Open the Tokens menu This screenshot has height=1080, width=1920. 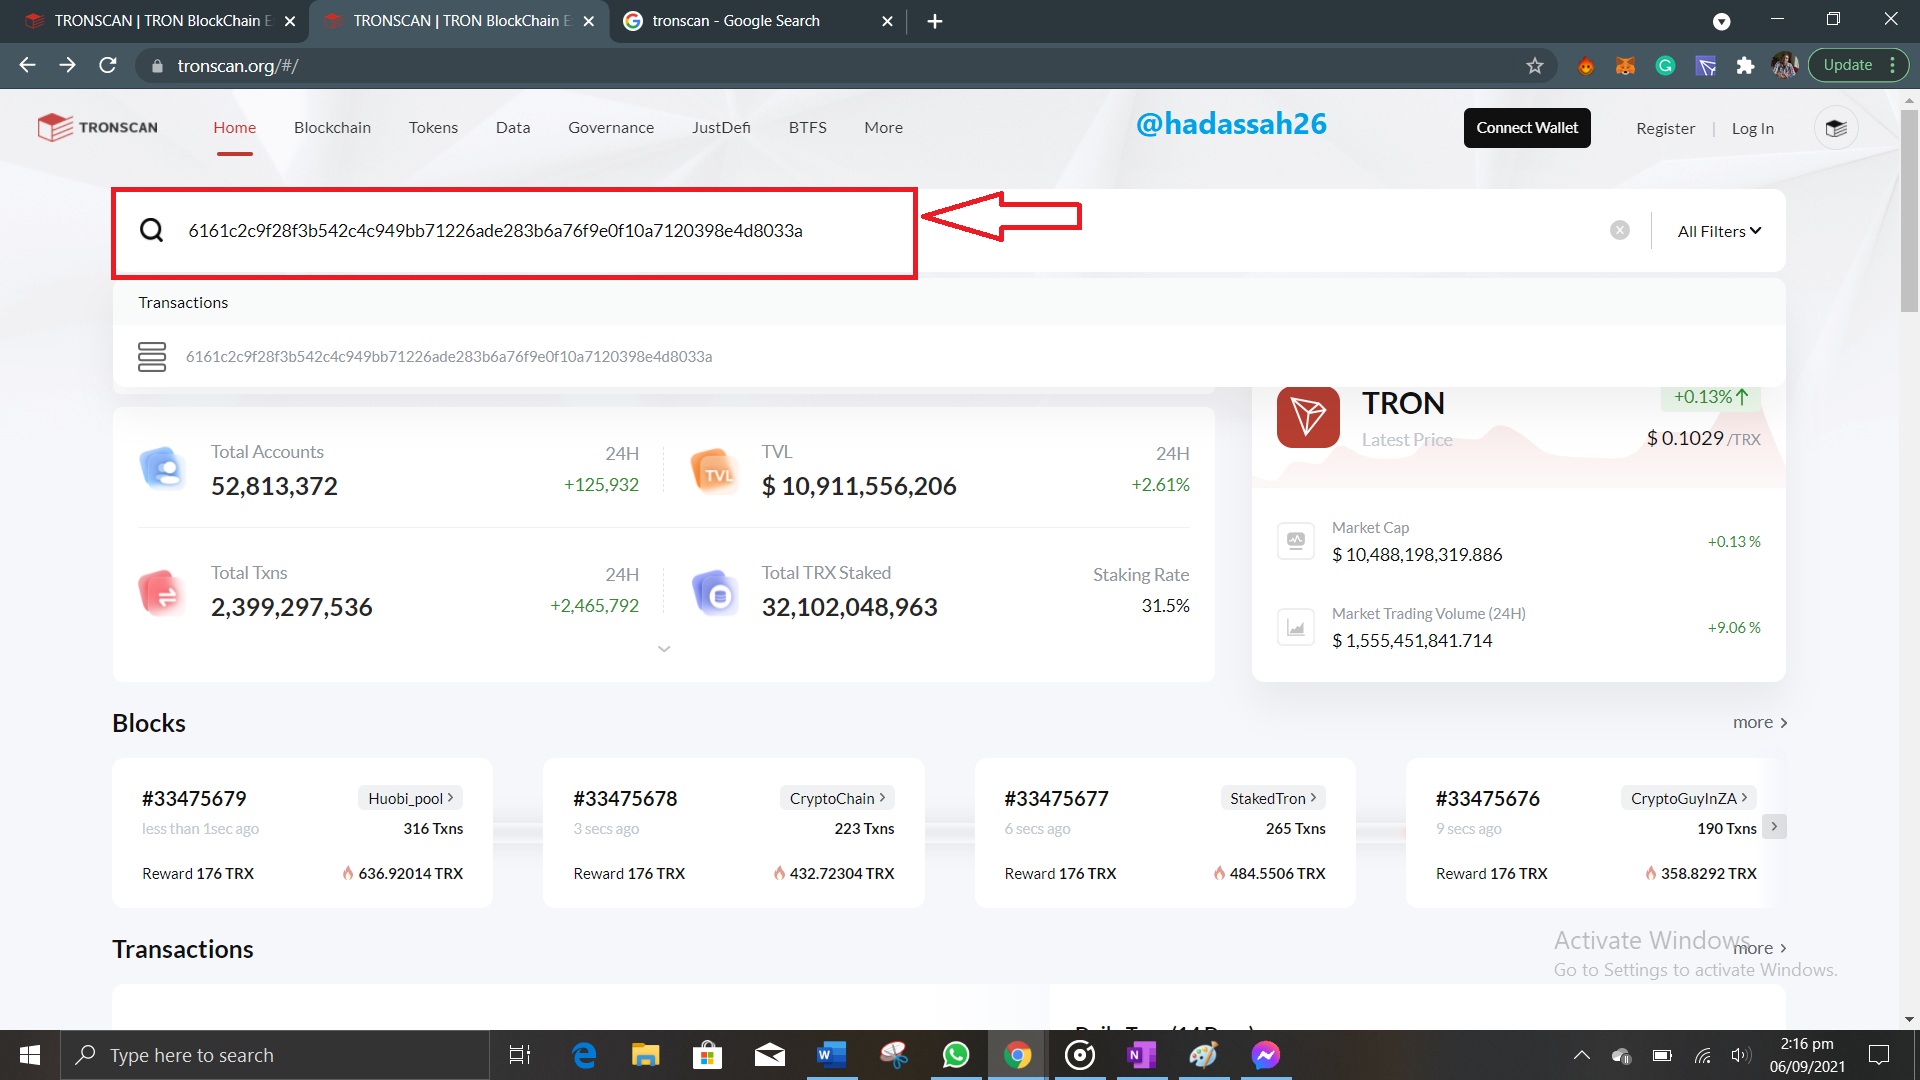[x=433, y=128]
